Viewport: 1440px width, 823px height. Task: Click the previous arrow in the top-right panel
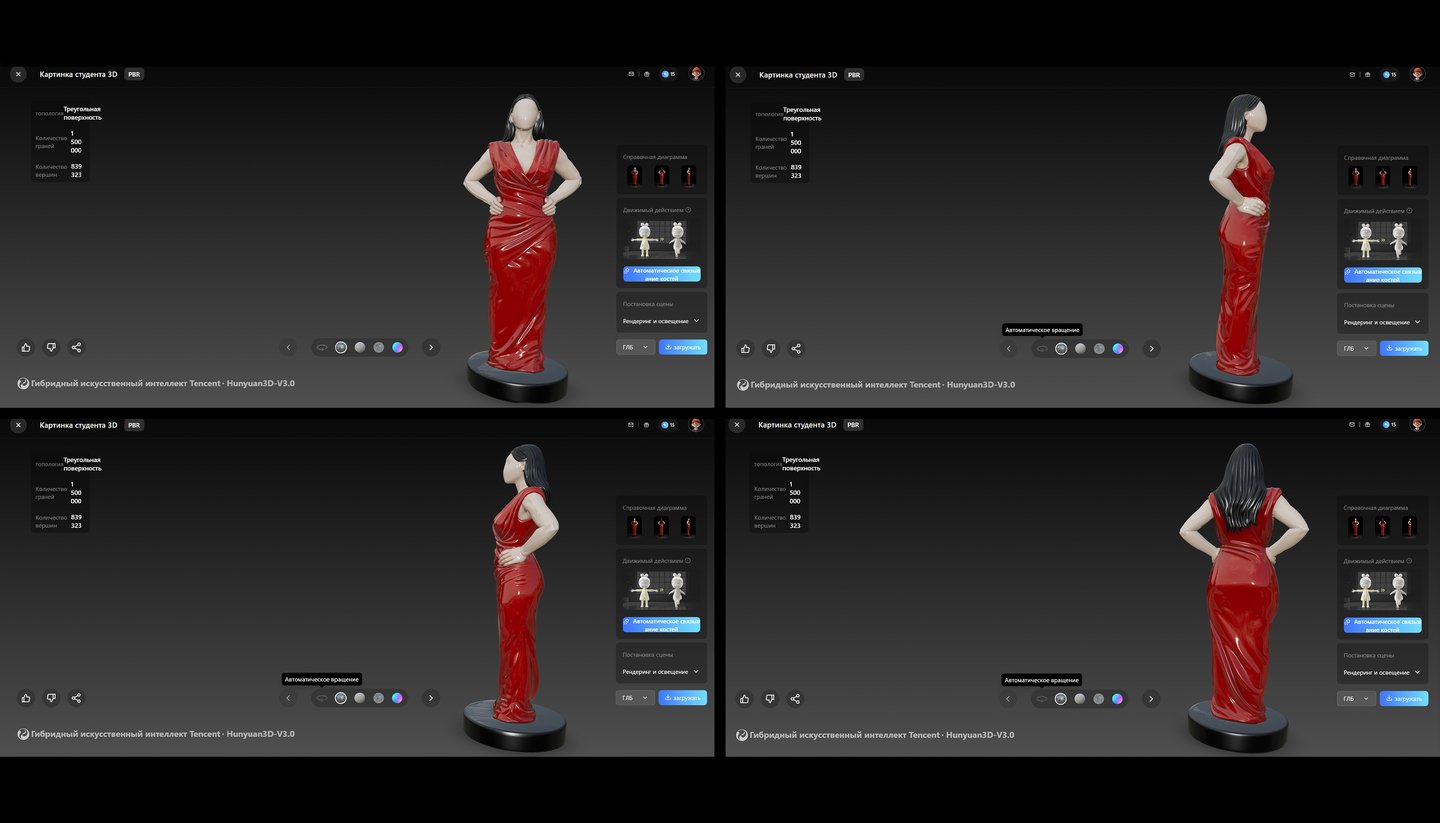tap(1009, 348)
